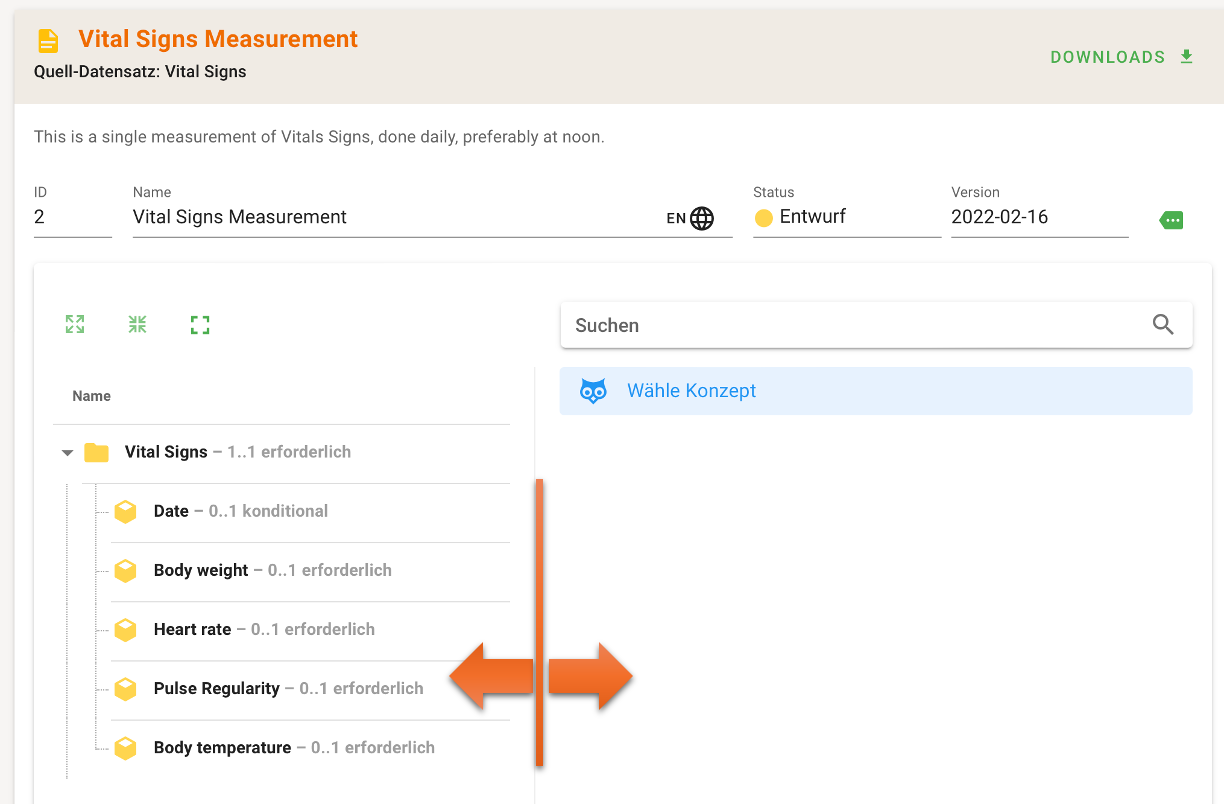
Task: Select the Body temperature item
Action: pos(222,747)
